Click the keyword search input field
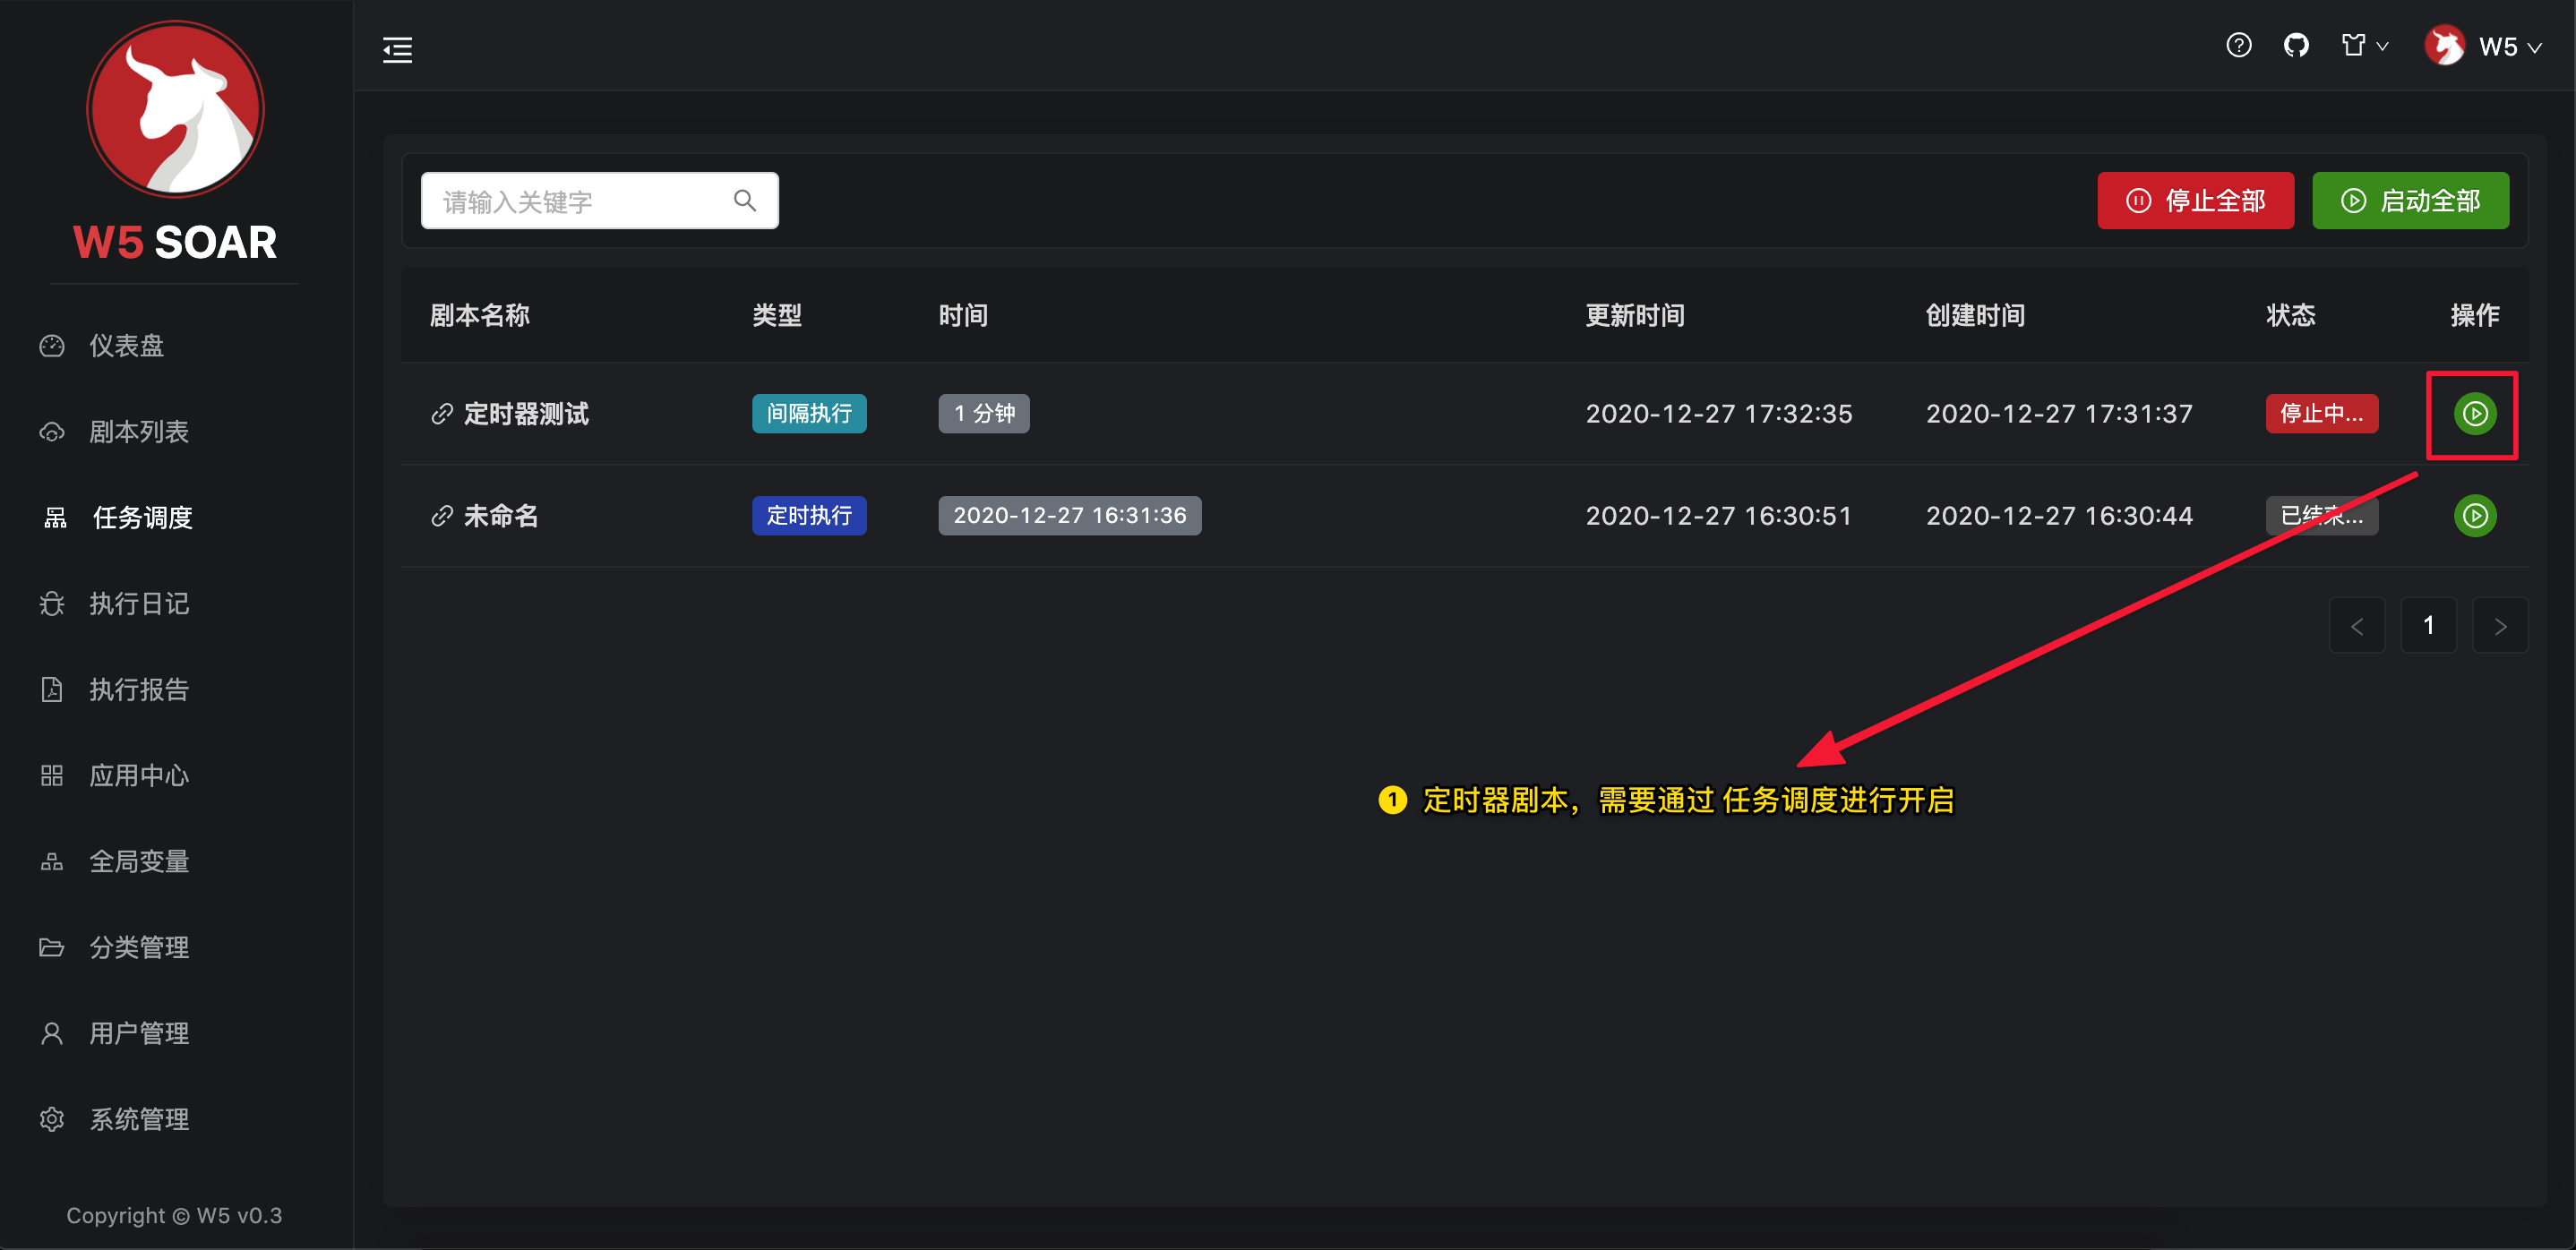2576x1250 pixels. coord(580,200)
